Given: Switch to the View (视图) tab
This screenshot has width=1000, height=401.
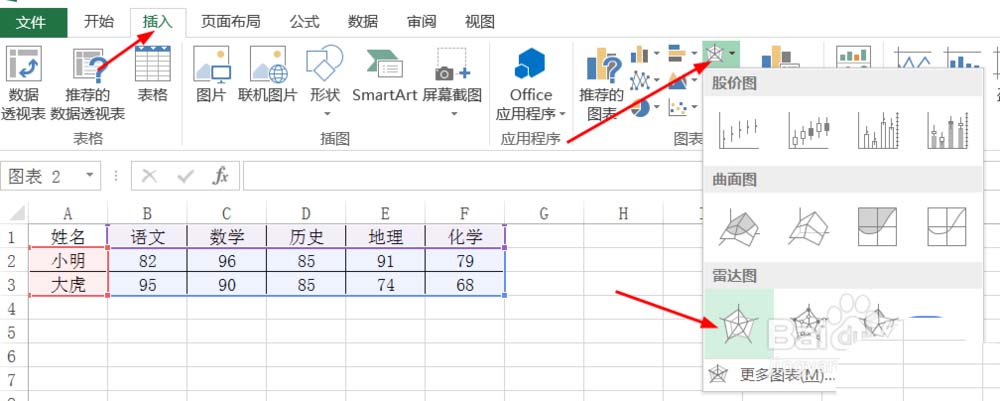Looking at the screenshot, I should (x=480, y=22).
